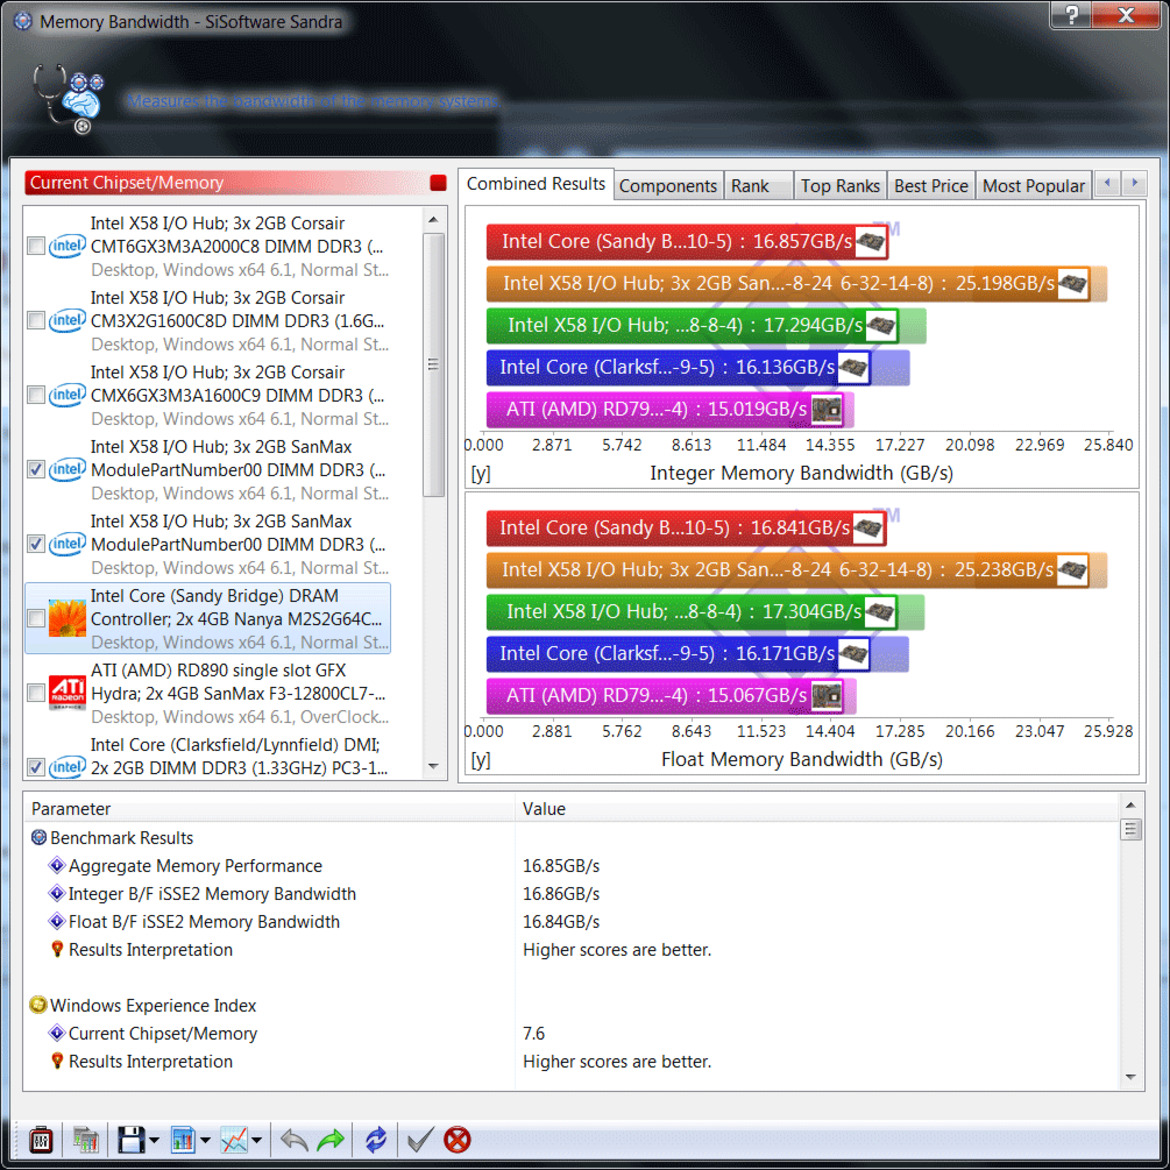Open dropdown arrow next to line graph icon

point(257,1140)
